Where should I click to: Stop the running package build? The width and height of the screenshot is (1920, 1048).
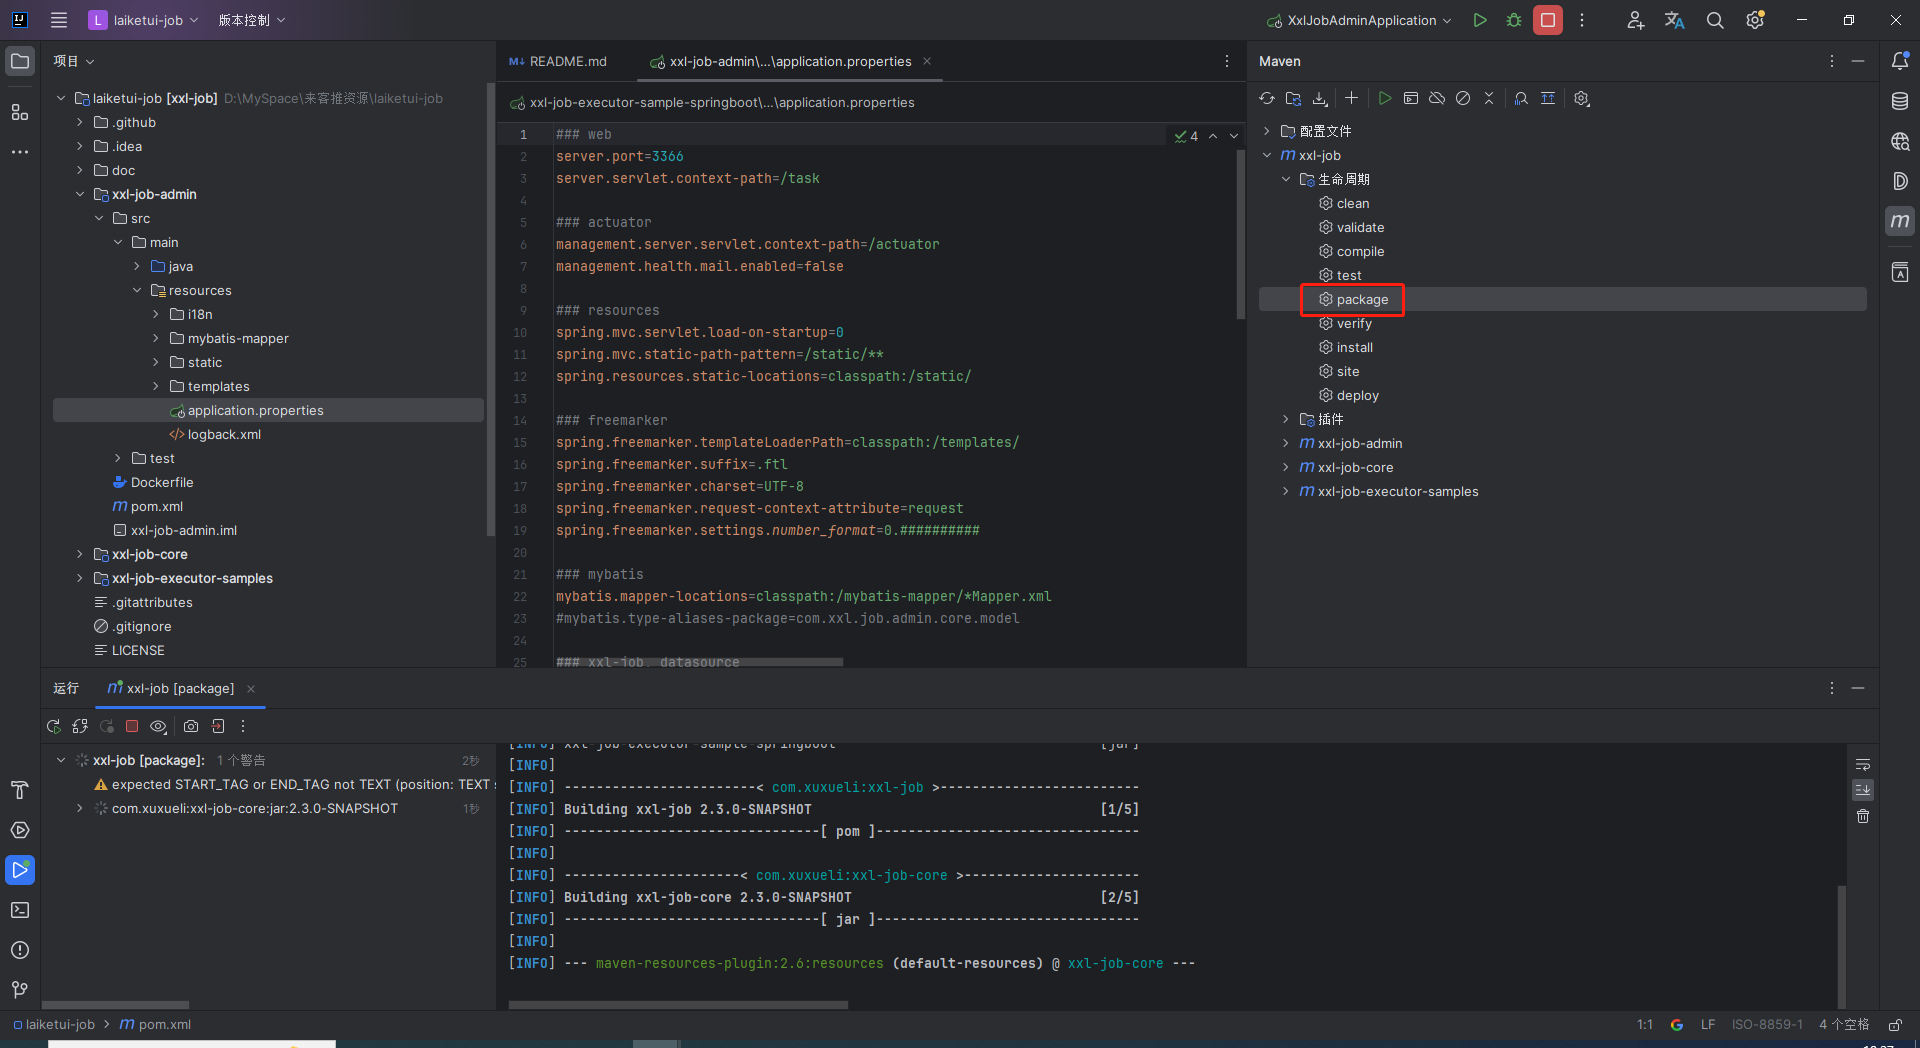132,726
